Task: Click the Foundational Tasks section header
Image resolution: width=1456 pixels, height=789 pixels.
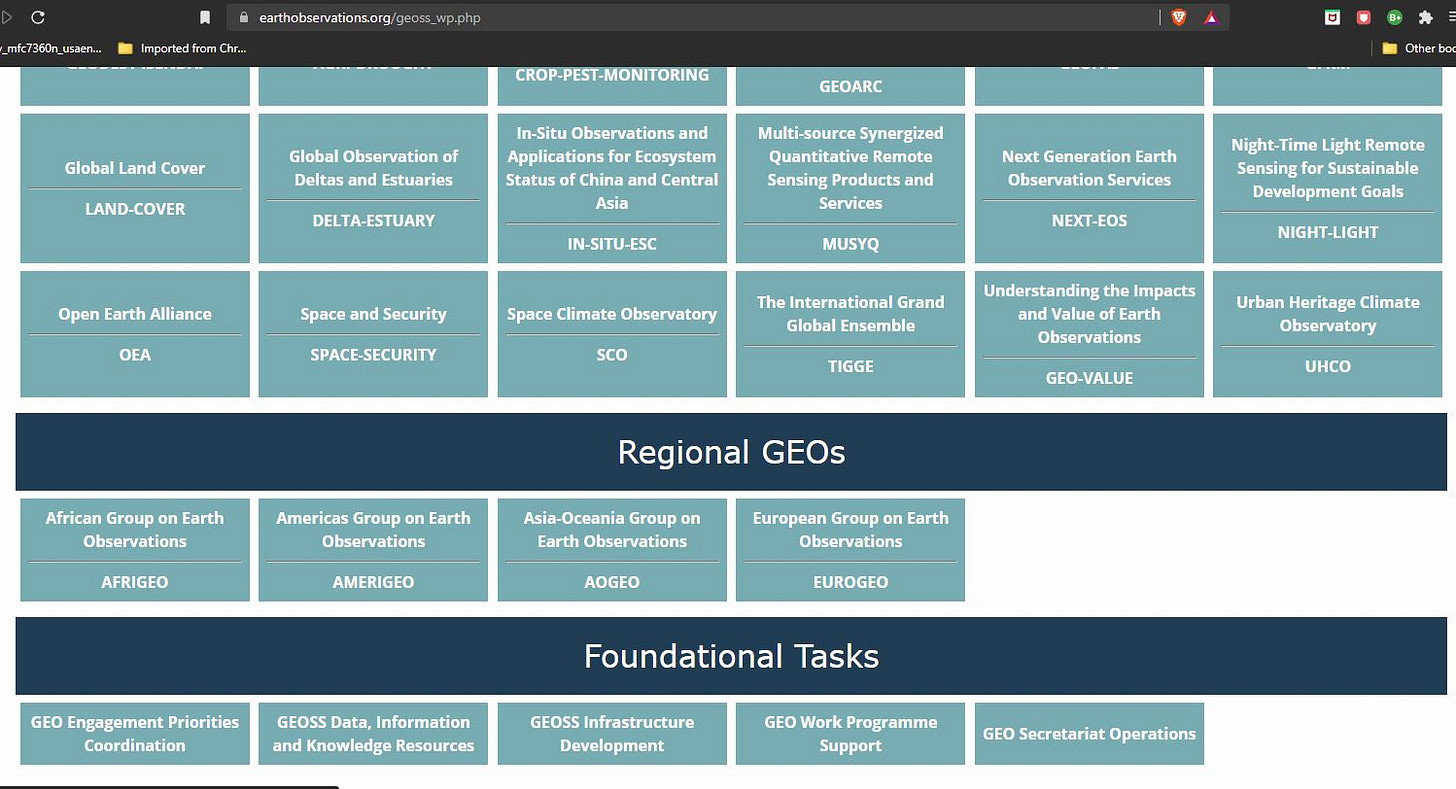Action: pos(731,656)
